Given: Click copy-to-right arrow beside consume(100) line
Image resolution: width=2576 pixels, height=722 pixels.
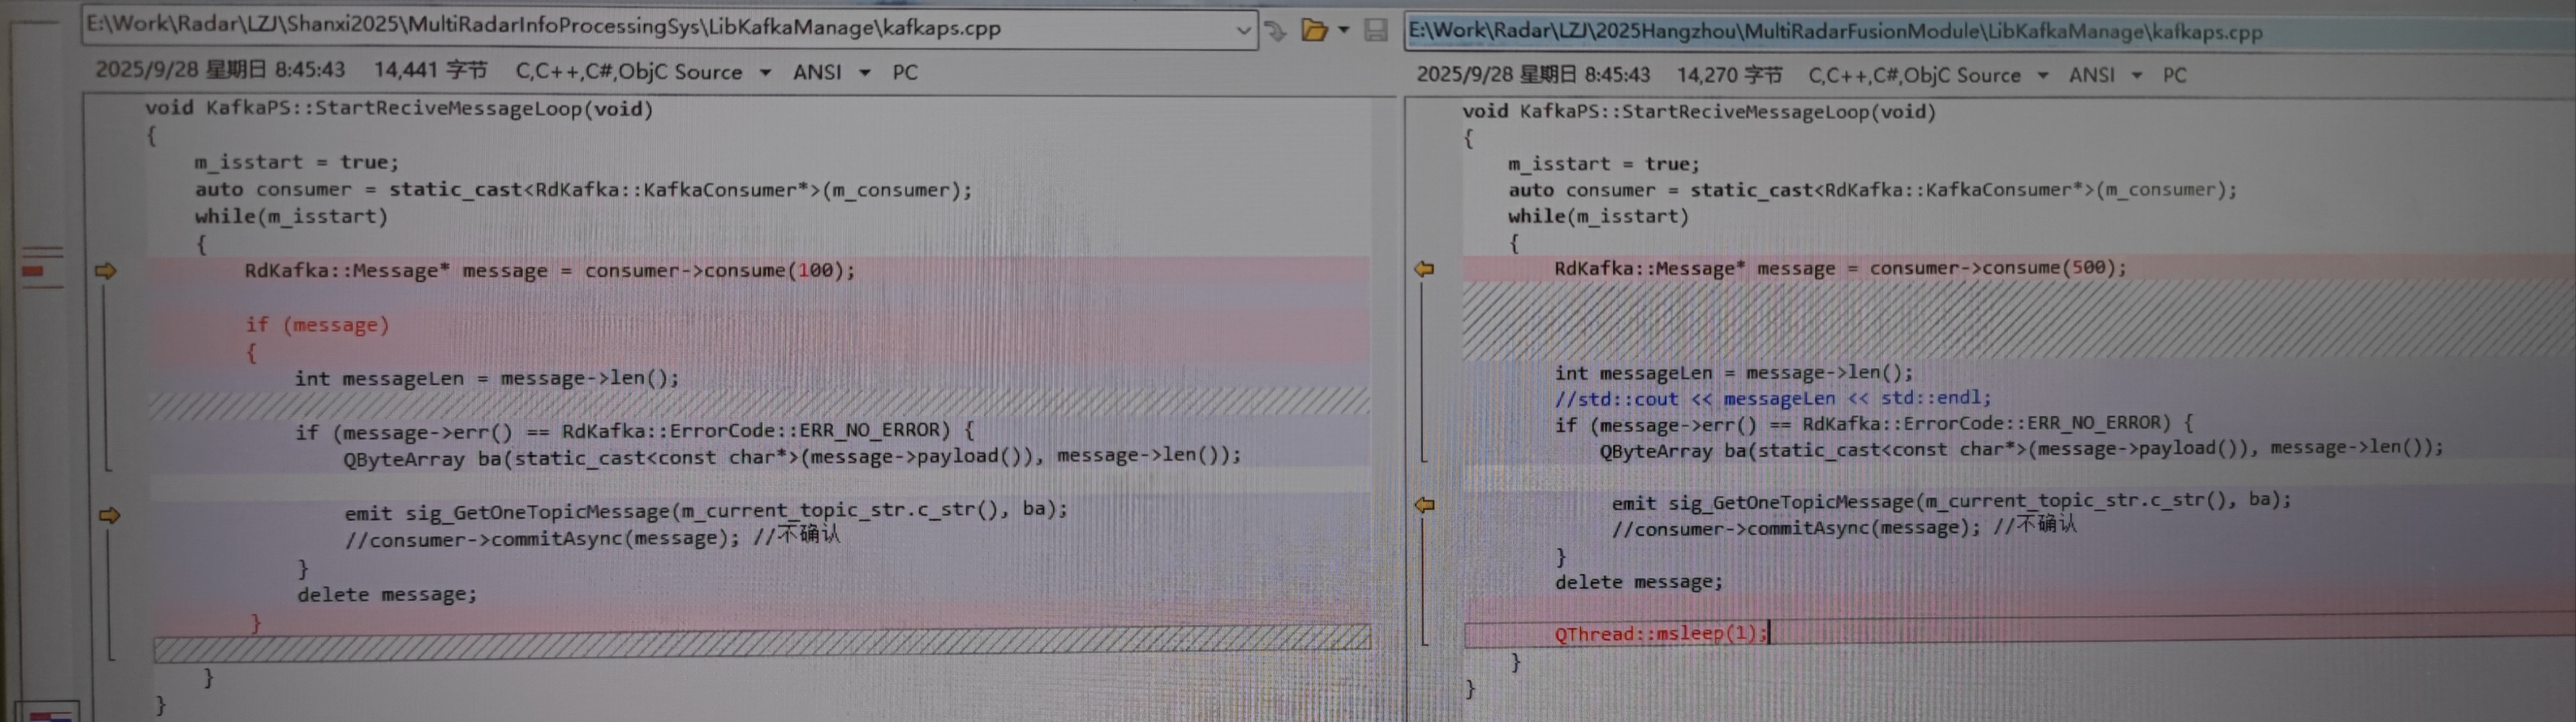Looking at the screenshot, I should [105, 271].
